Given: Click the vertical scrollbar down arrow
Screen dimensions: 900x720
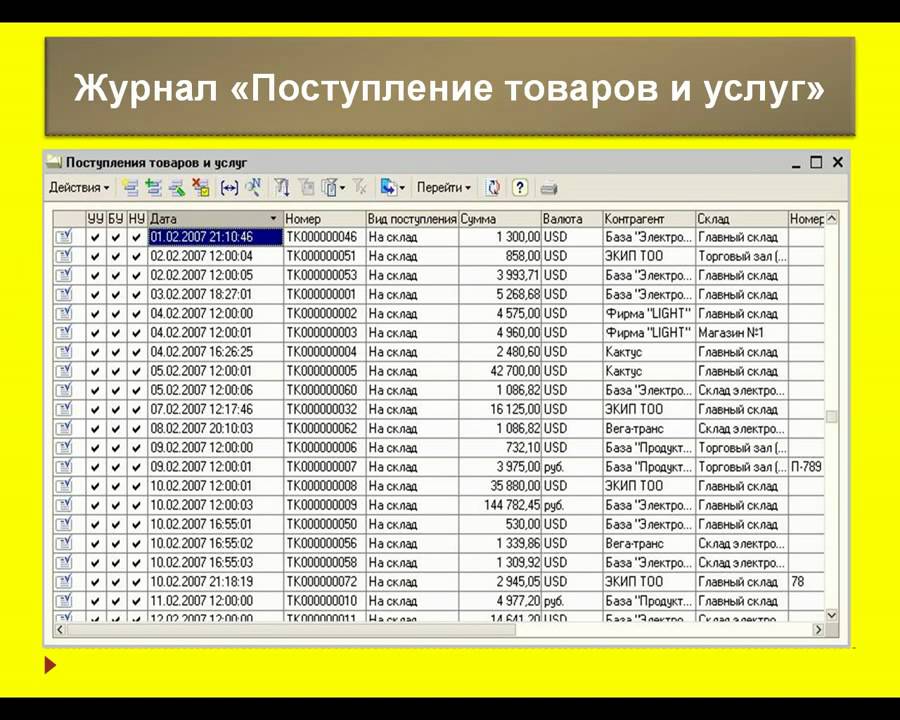Looking at the screenshot, I should pos(832,615).
